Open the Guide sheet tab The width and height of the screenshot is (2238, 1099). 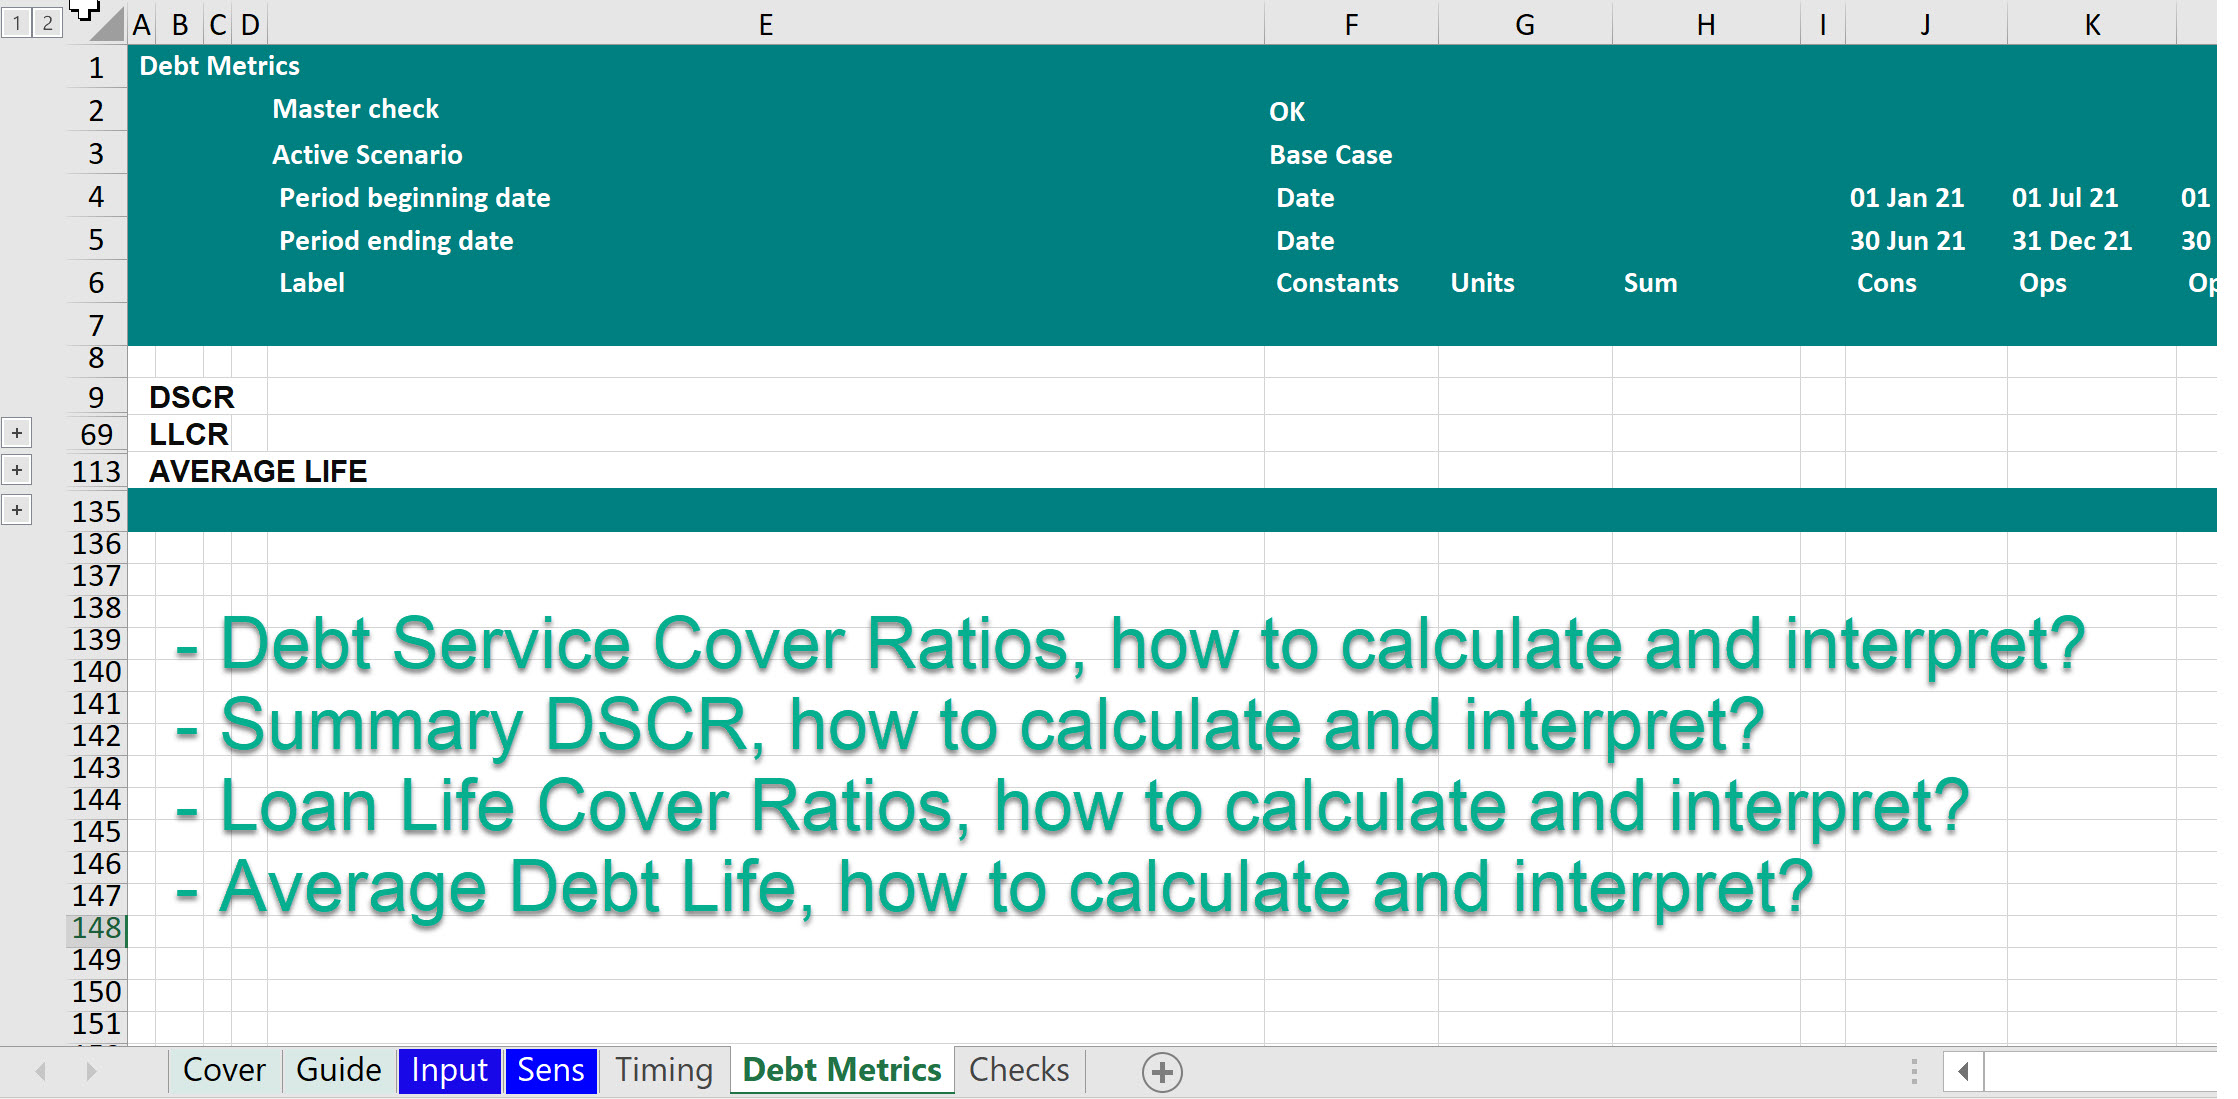(339, 1070)
